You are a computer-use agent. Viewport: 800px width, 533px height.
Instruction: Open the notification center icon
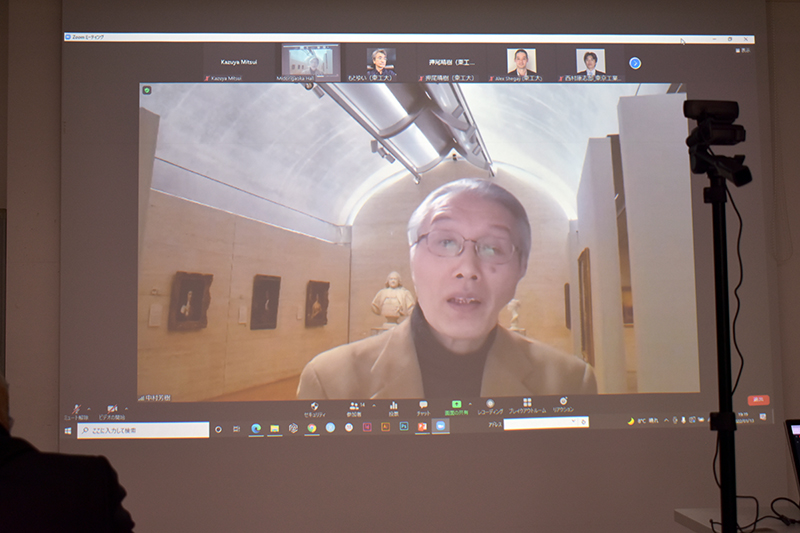(x=763, y=417)
